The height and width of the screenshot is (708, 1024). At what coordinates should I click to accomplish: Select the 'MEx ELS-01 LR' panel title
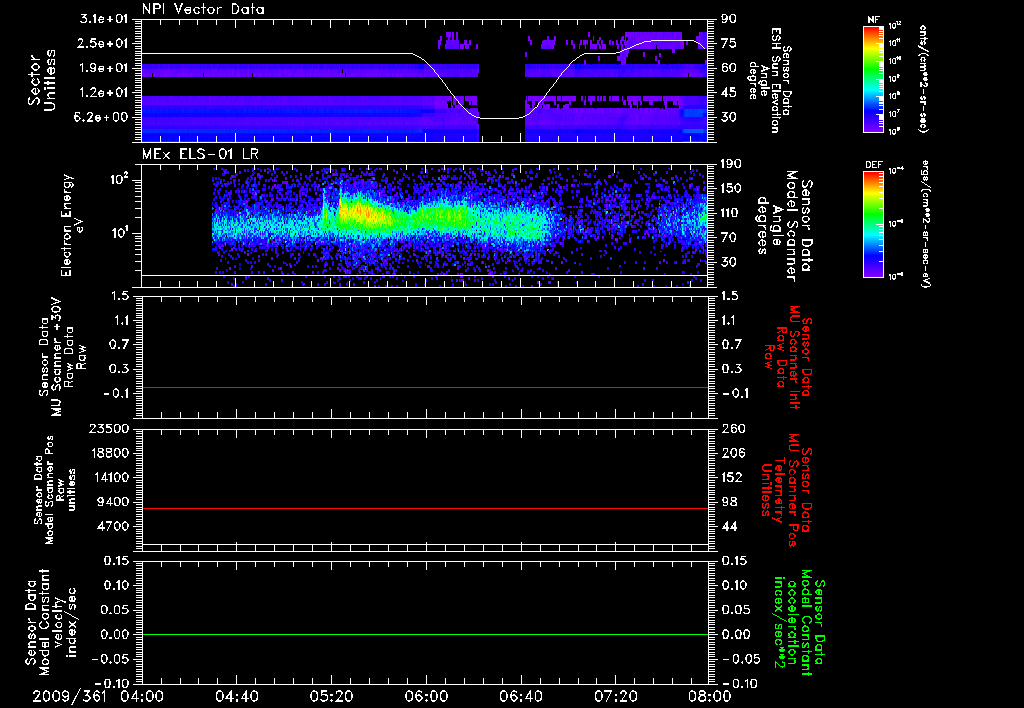(198, 154)
